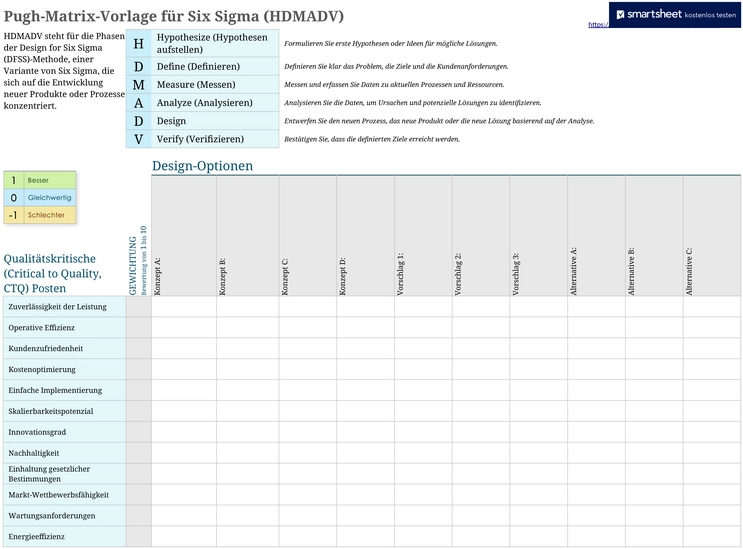Image resolution: width=743 pixels, height=549 pixels.
Task: Select the 'Nachhaltigkeit' row label
Action: (64, 453)
